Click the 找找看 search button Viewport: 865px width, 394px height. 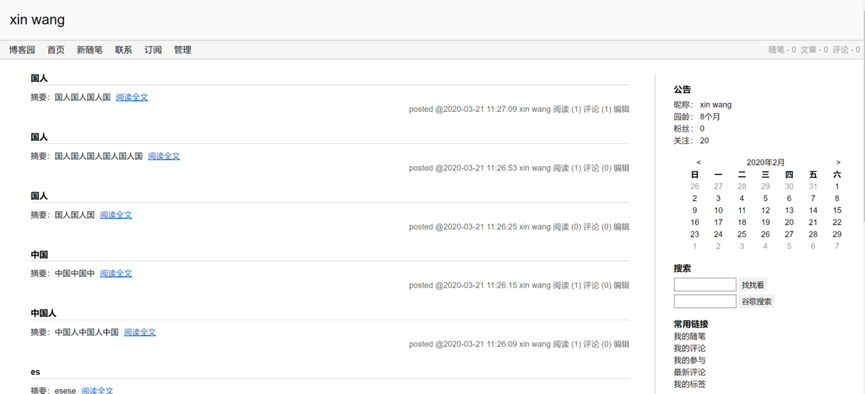click(753, 285)
